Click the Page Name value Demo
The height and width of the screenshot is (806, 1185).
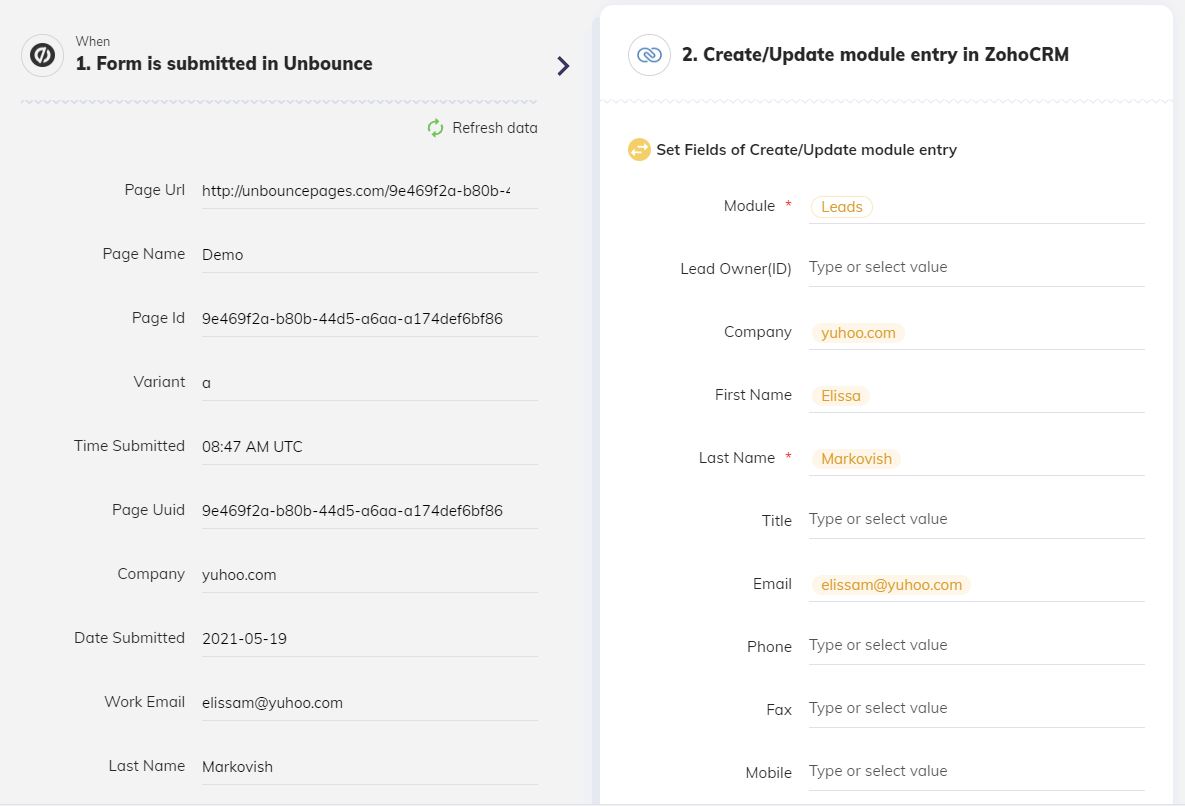coord(222,255)
